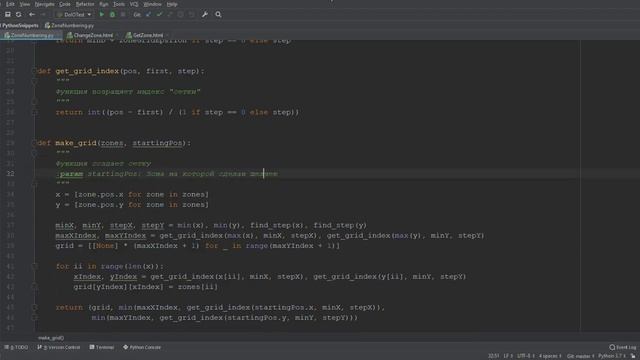Click the Git rollback icon
The width and height of the screenshot is (640, 360).
point(192,14)
